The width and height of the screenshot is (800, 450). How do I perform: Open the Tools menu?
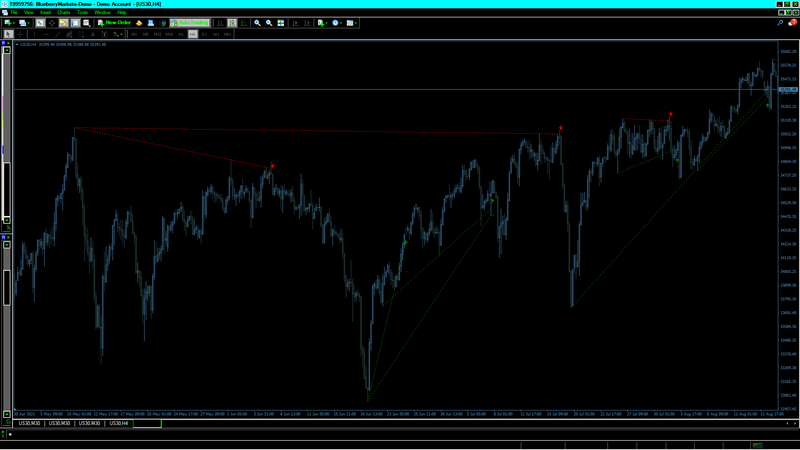tap(82, 12)
